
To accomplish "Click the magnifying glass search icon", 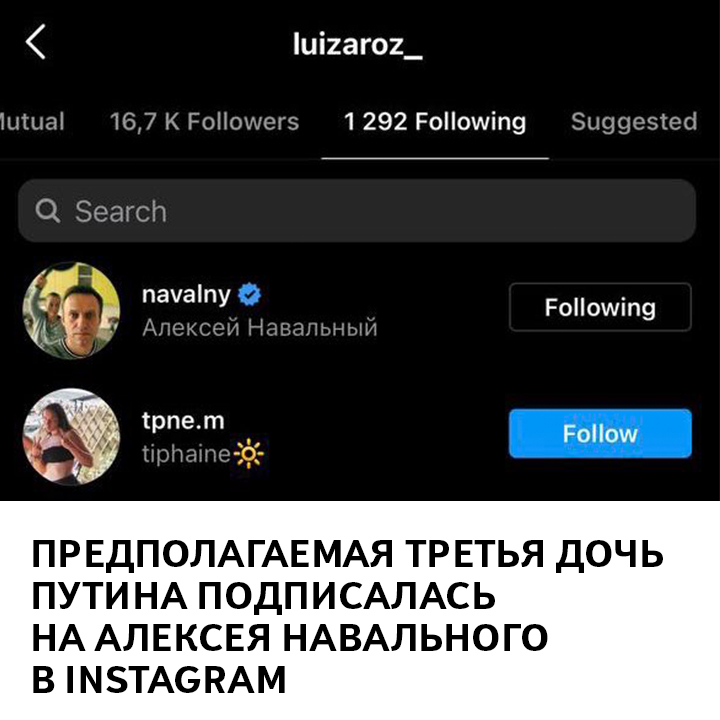I will point(48,211).
